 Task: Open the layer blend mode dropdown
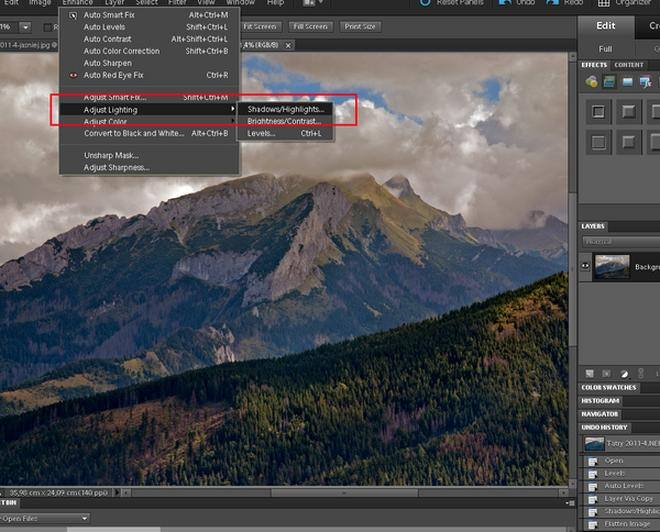coord(621,242)
